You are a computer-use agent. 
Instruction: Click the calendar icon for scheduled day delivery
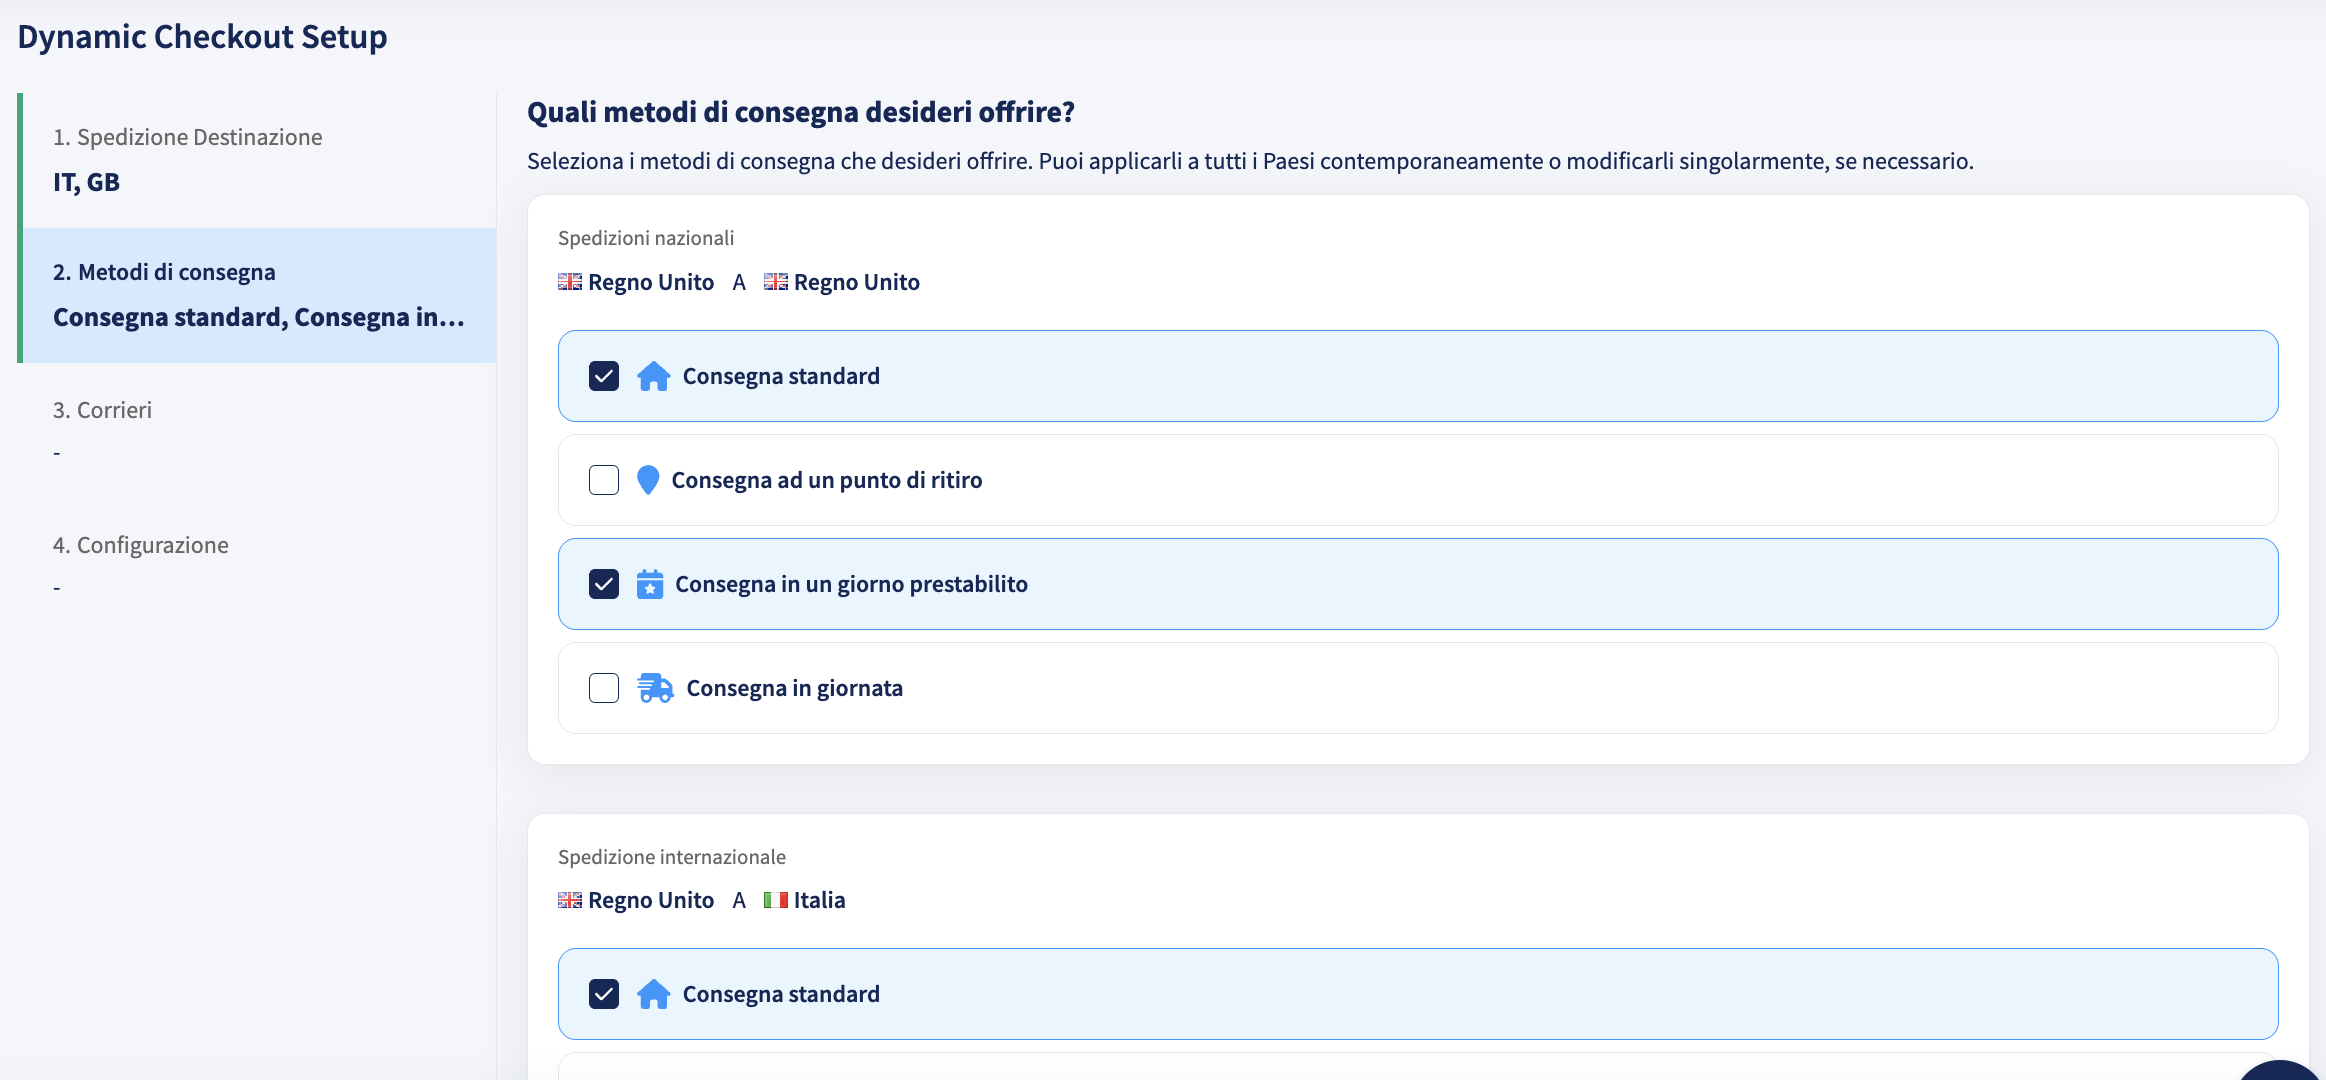650,584
